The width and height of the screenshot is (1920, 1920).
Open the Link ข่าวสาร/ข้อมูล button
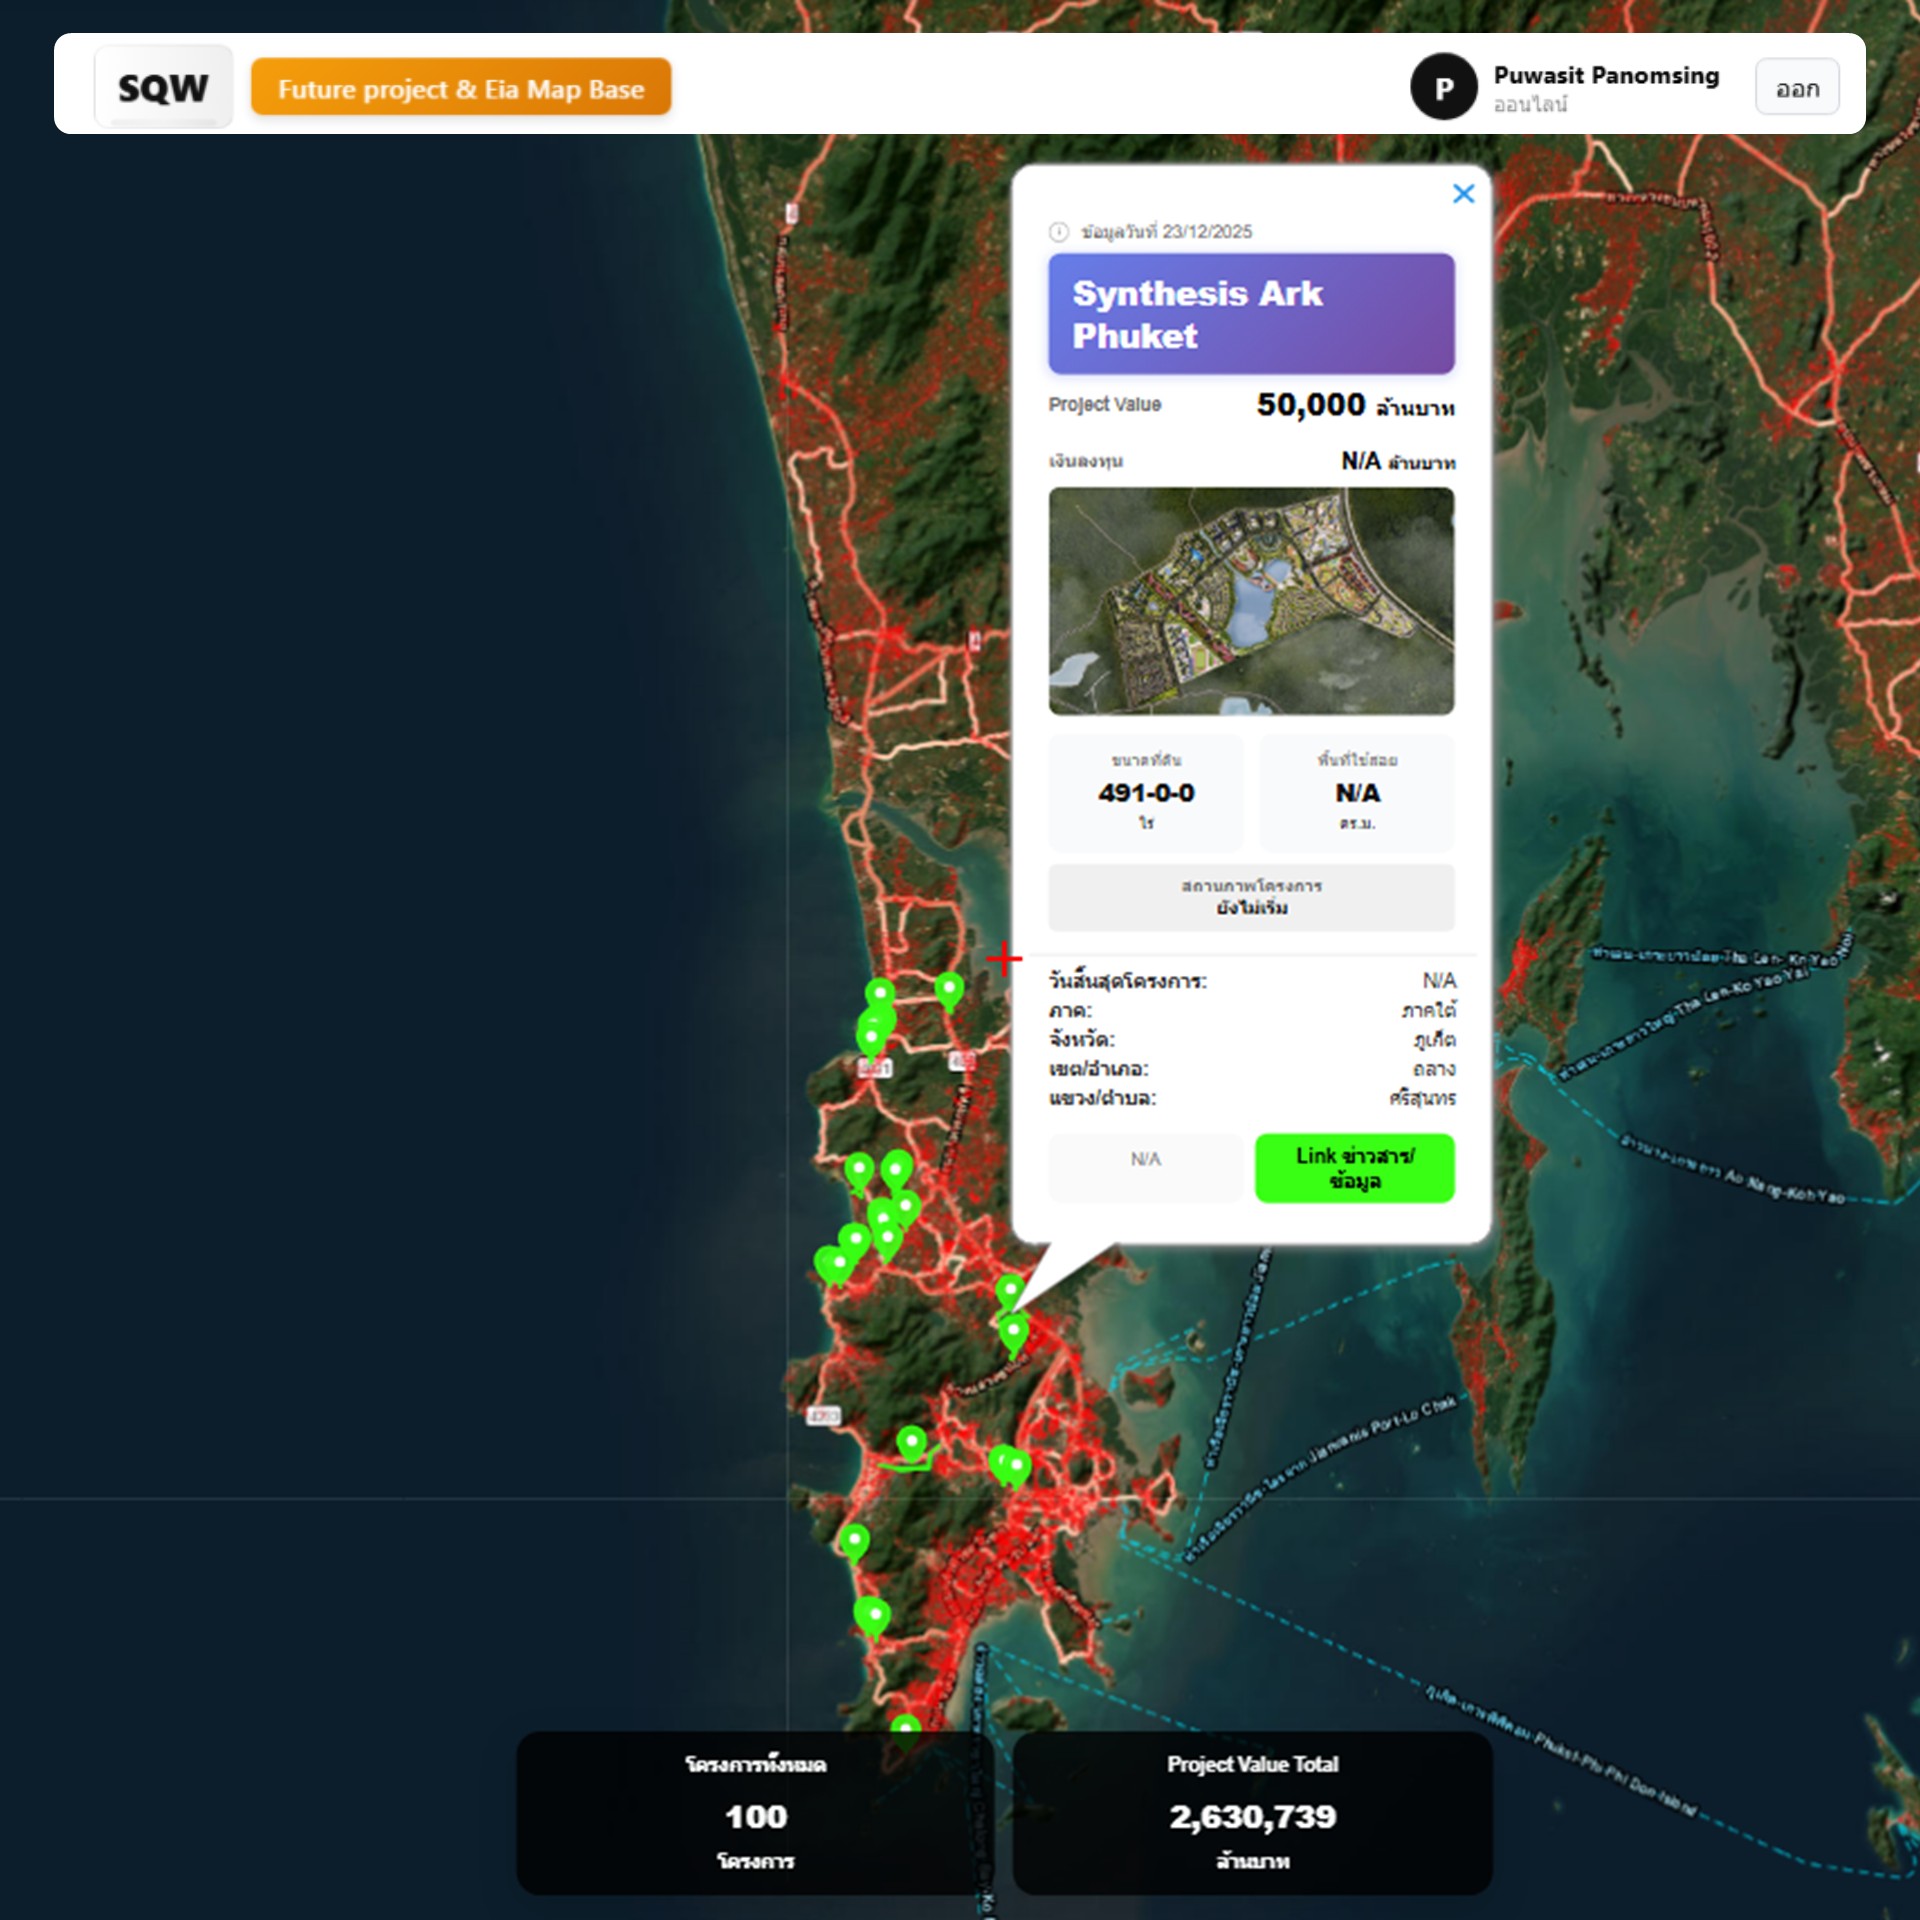(1354, 1168)
